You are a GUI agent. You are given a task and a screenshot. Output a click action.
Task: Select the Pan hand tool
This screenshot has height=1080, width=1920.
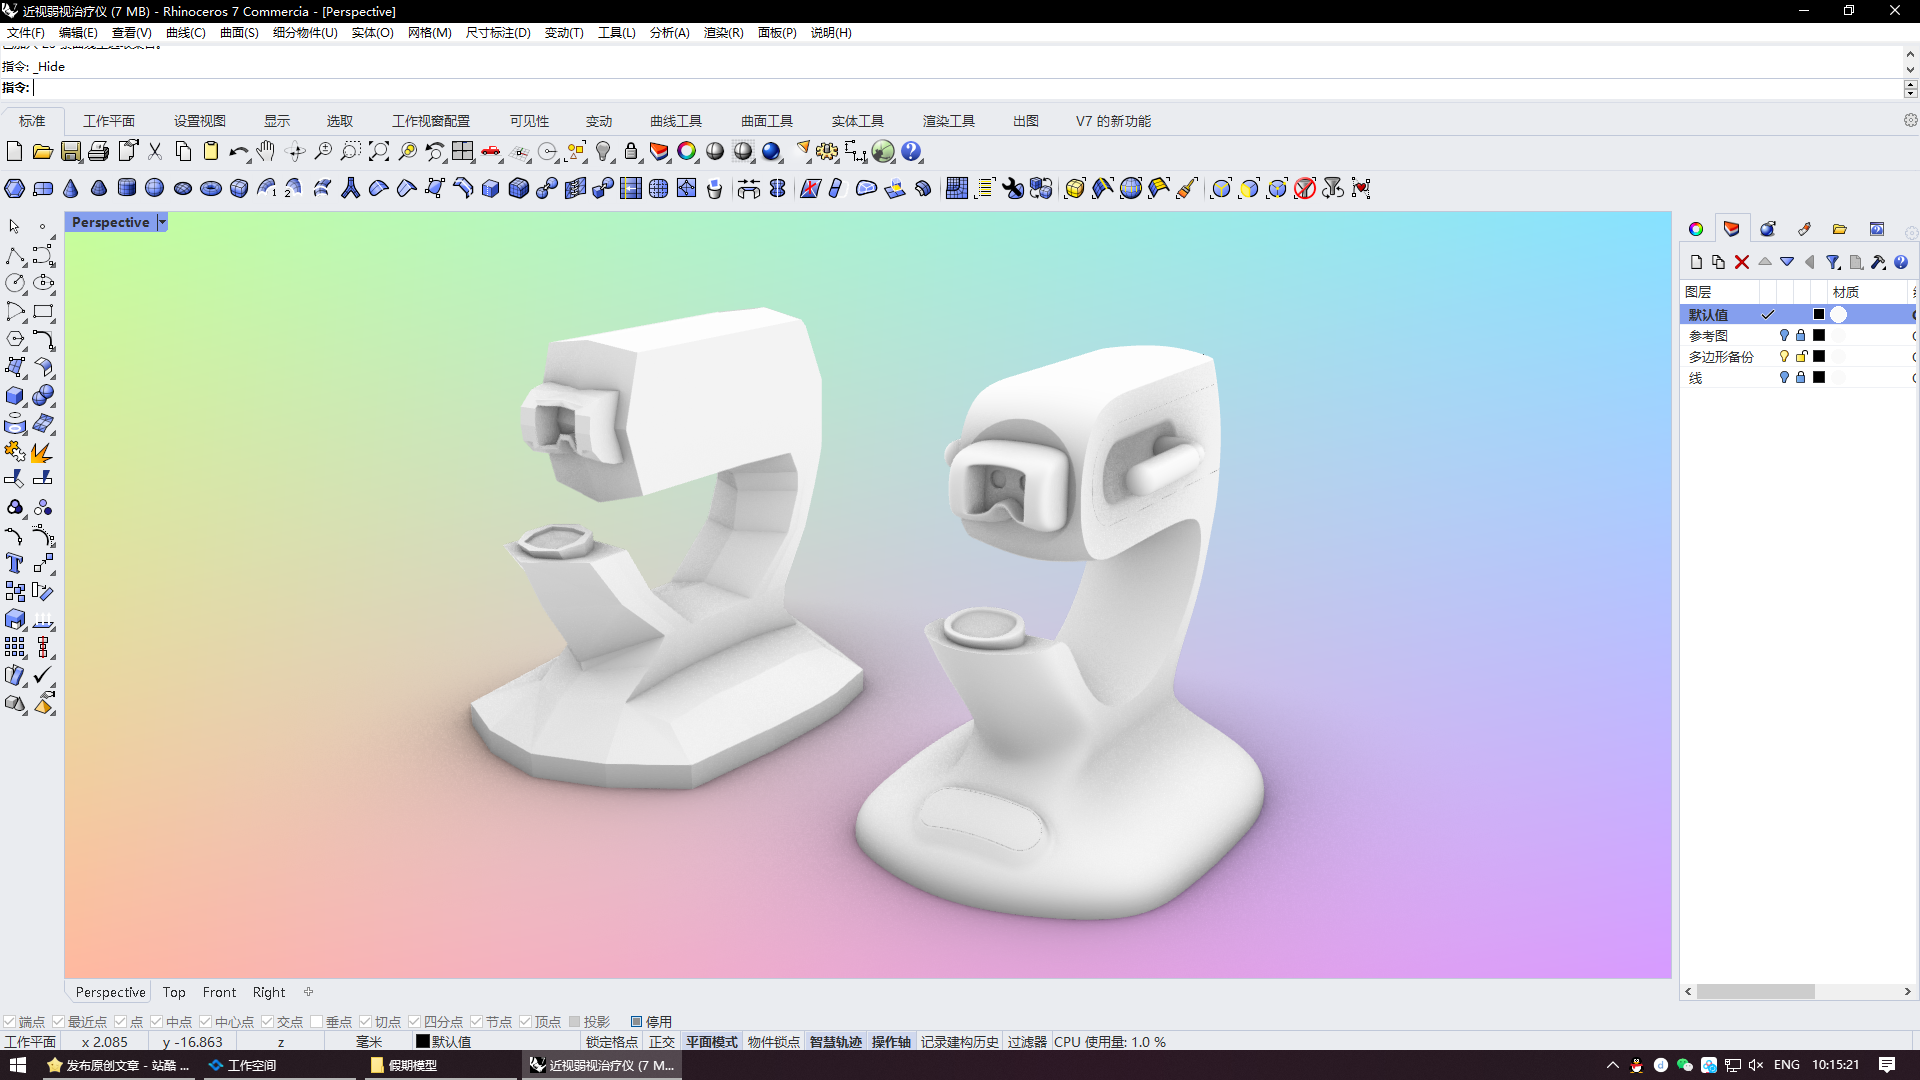[265, 152]
